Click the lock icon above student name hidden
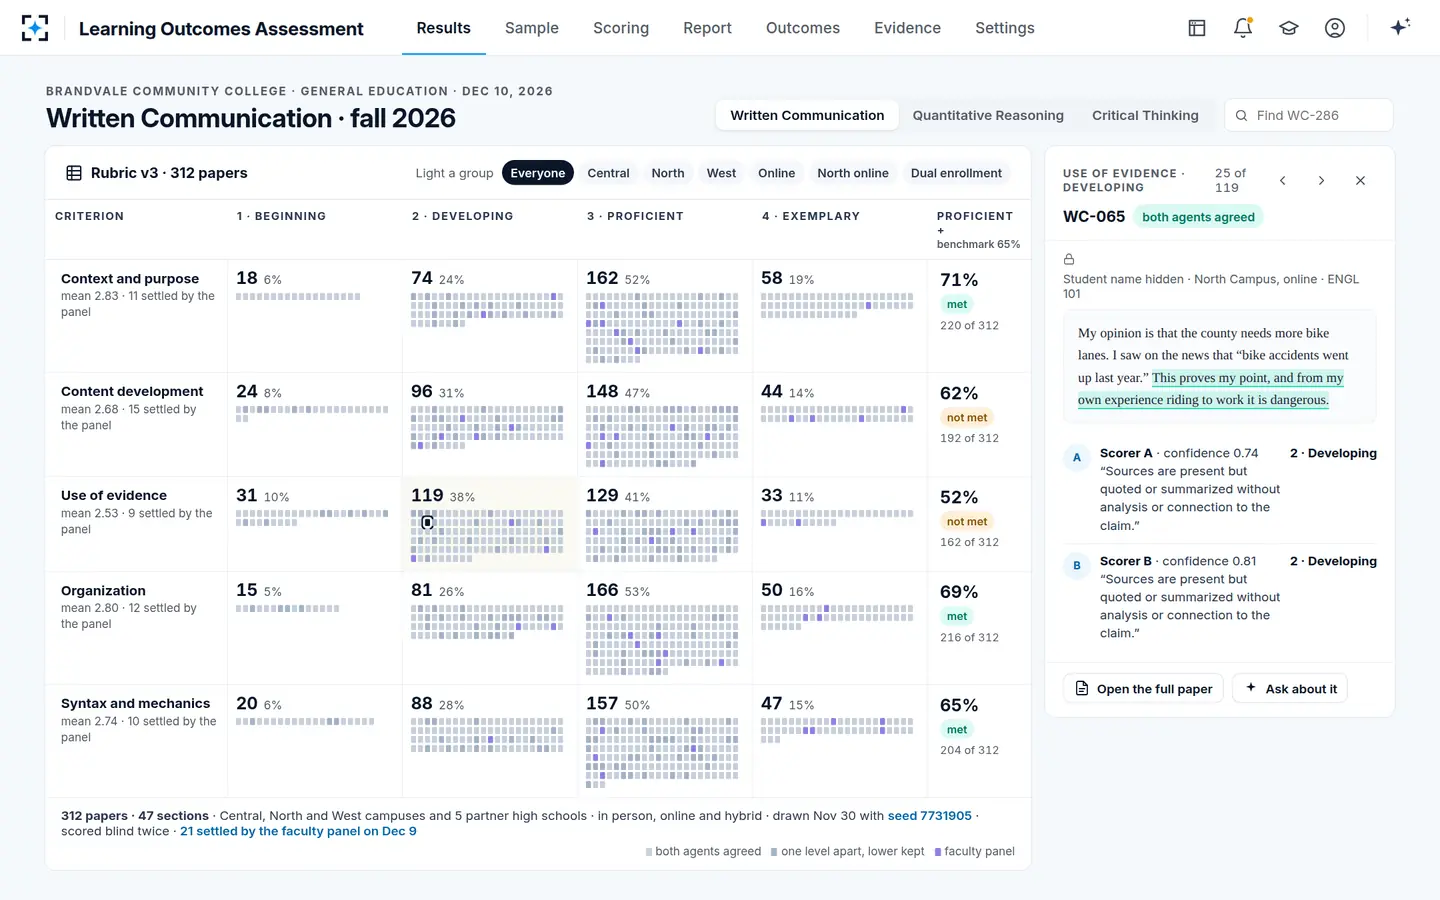 point(1069,259)
